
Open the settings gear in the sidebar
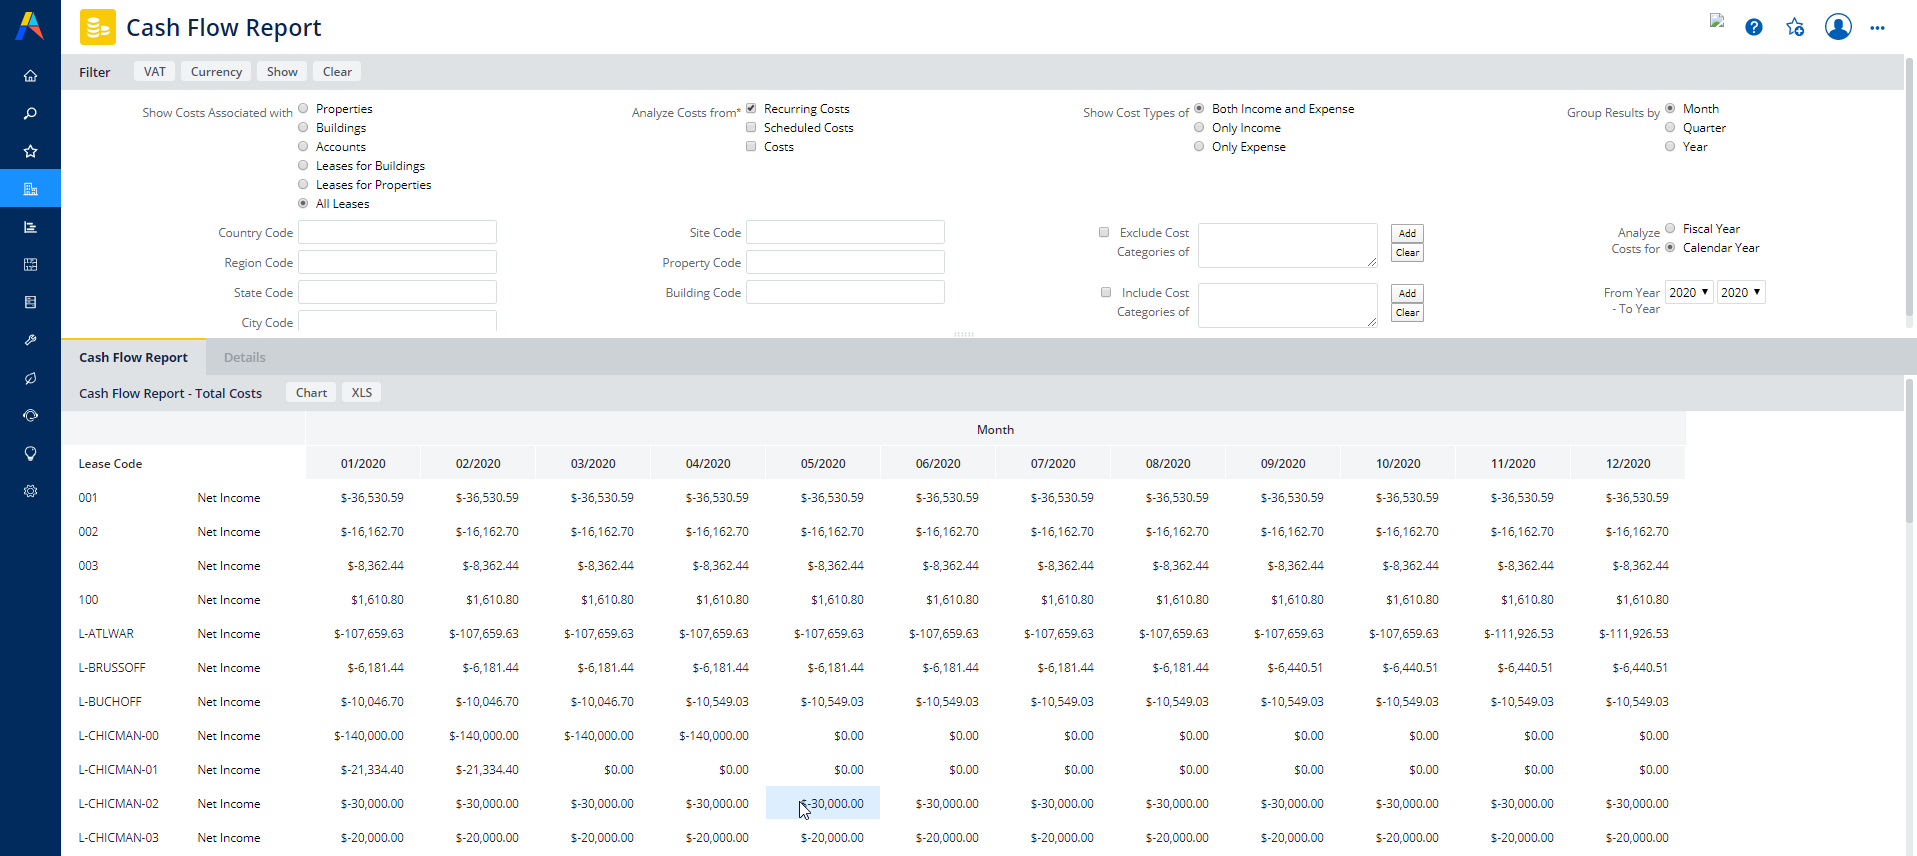click(30, 491)
